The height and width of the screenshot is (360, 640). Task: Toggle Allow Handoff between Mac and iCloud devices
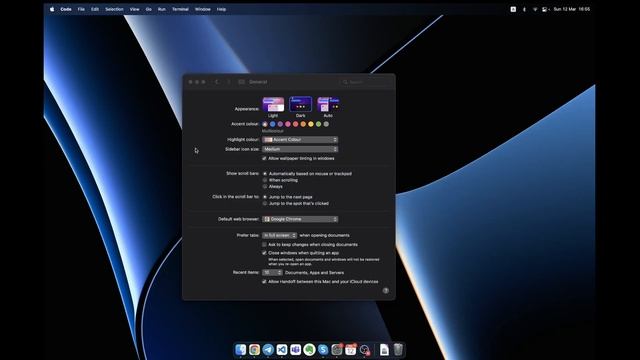click(264, 282)
